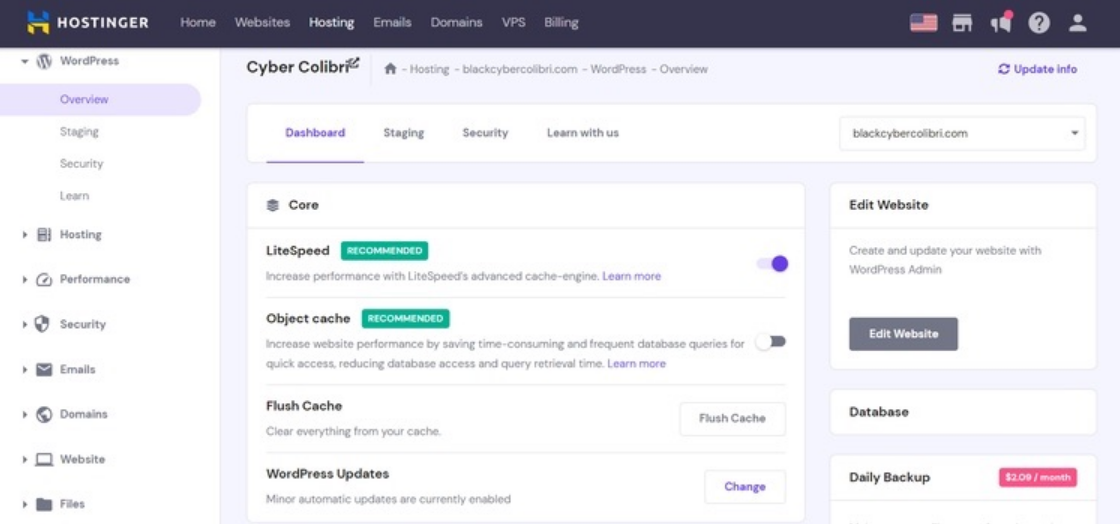Switch to the Learn with us tab
The image size is (1120, 524).
click(x=583, y=133)
